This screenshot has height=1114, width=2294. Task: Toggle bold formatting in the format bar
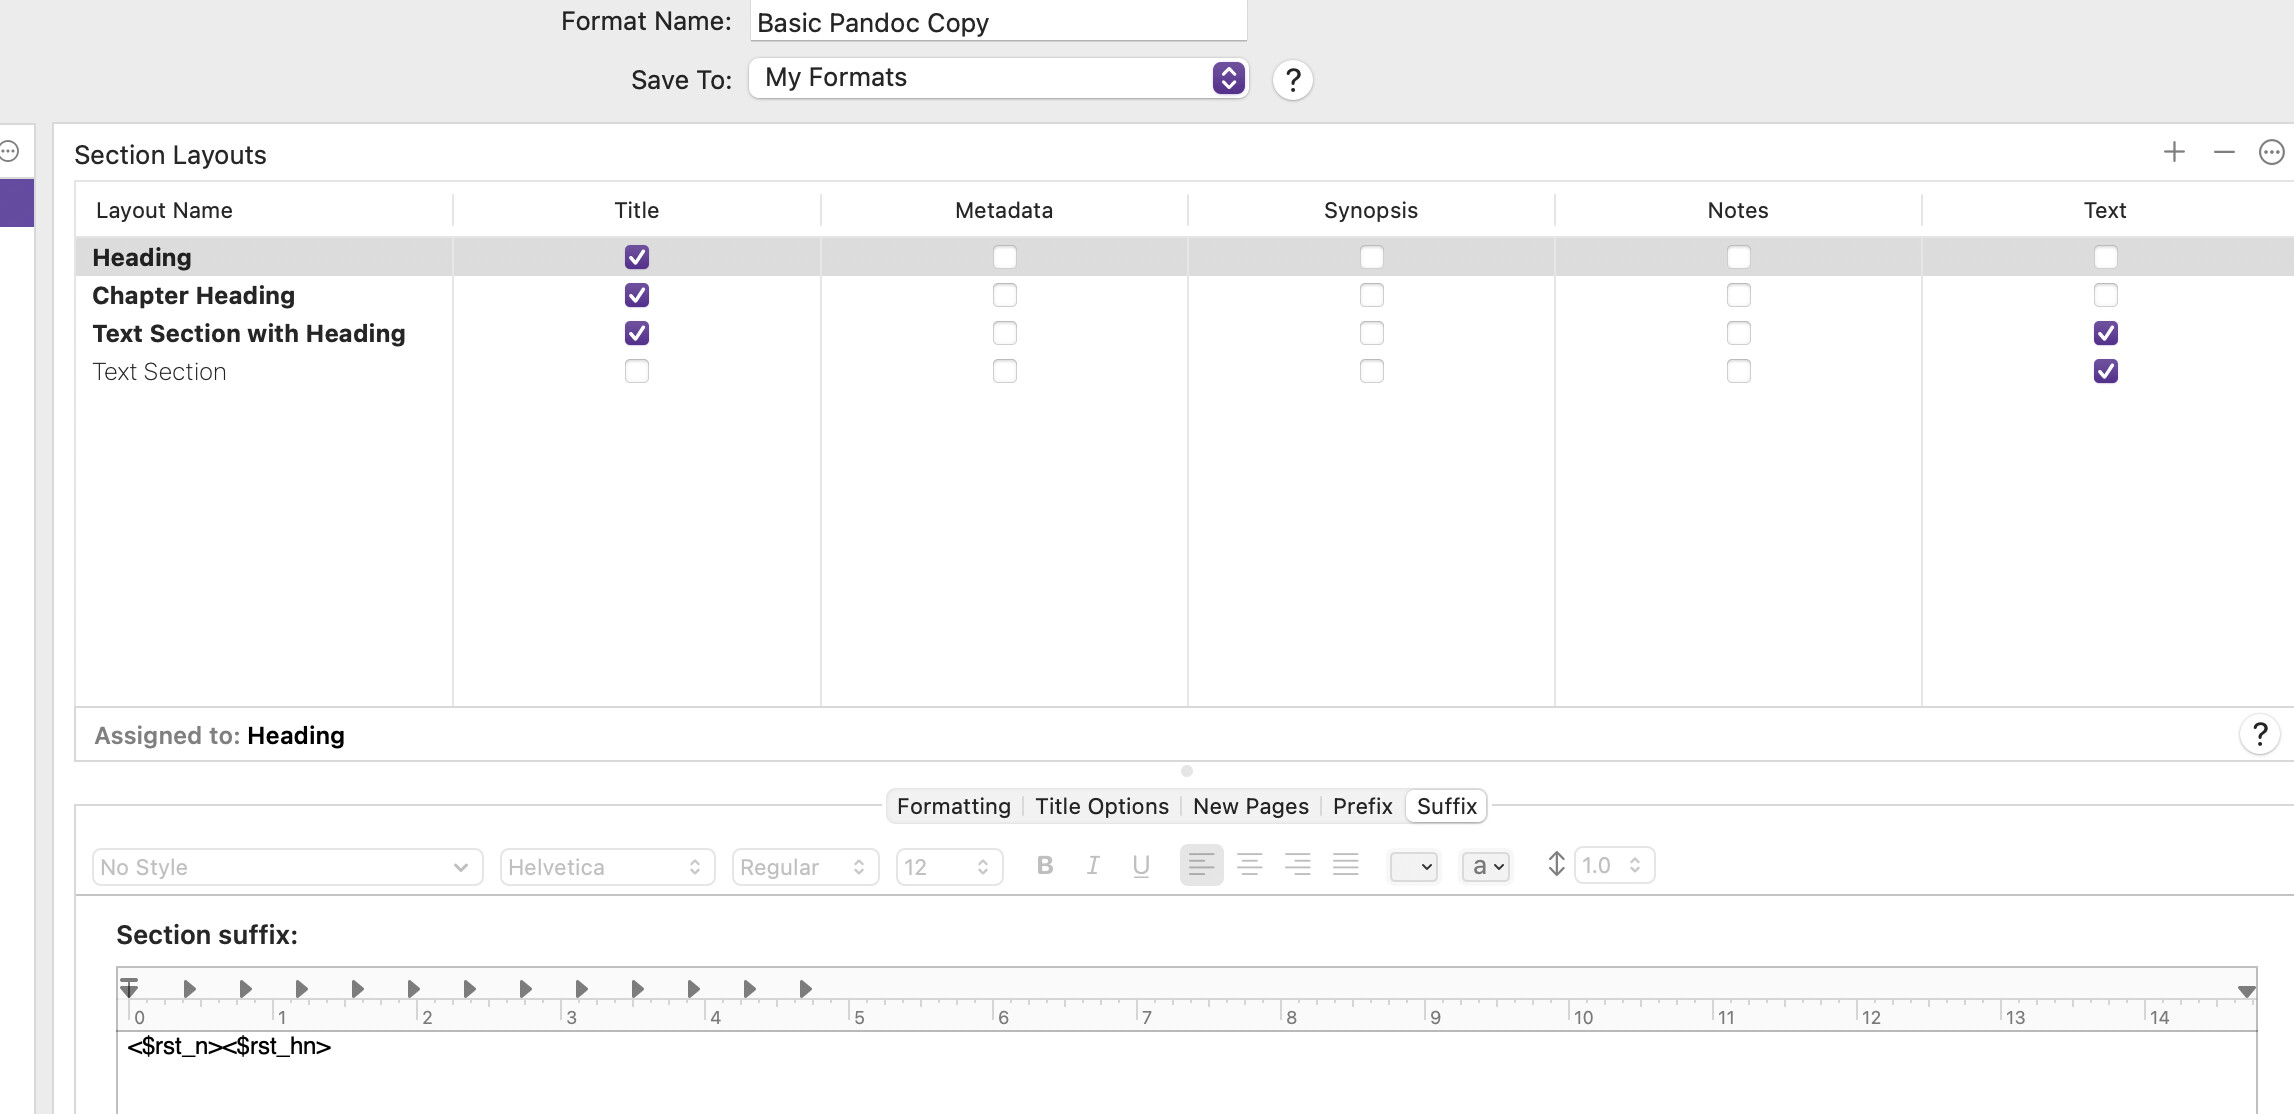coord(1045,866)
